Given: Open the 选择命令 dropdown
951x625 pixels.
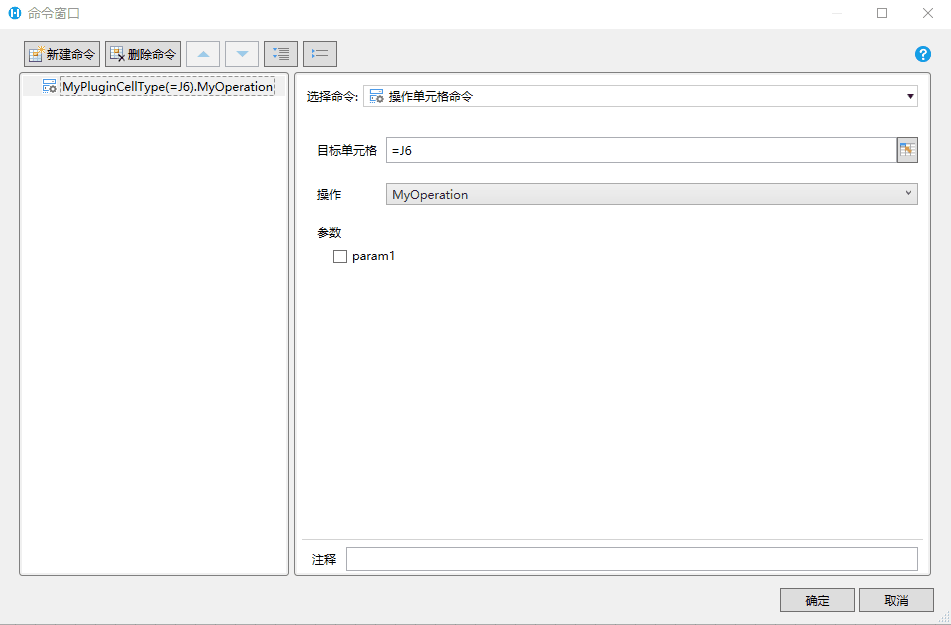Looking at the screenshot, I should pos(640,96).
